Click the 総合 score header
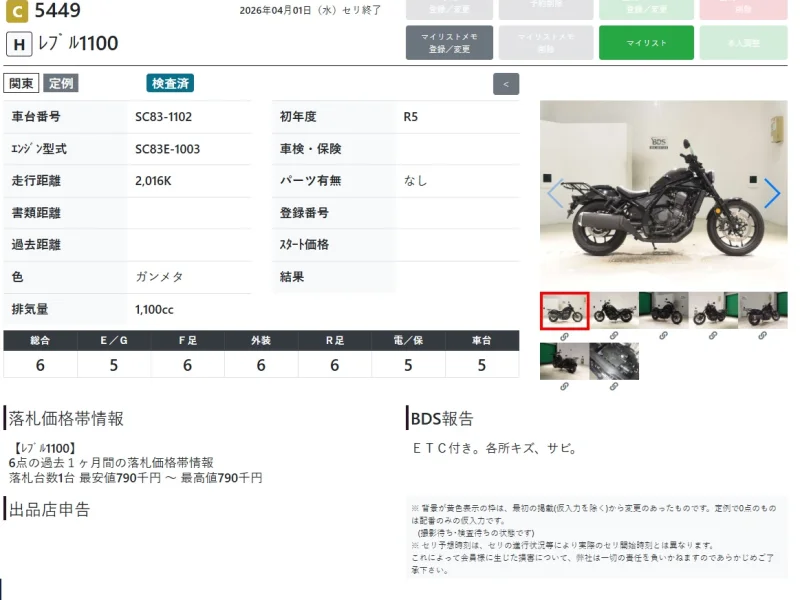800x600 pixels. coord(40,340)
